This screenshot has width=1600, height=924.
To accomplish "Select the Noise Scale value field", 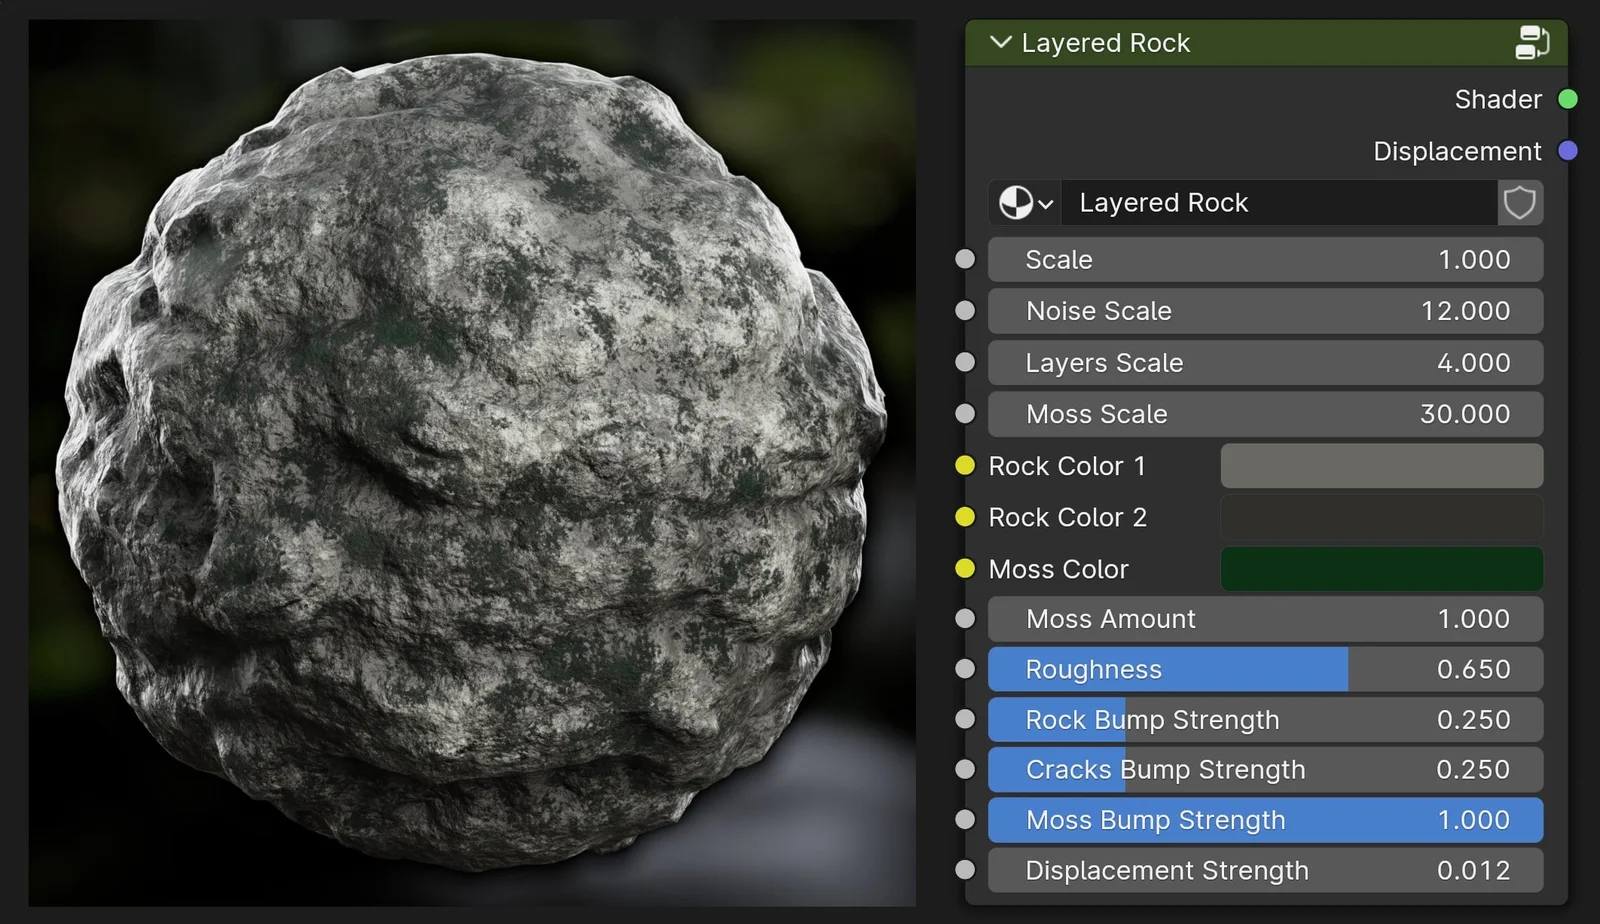I will [1265, 310].
